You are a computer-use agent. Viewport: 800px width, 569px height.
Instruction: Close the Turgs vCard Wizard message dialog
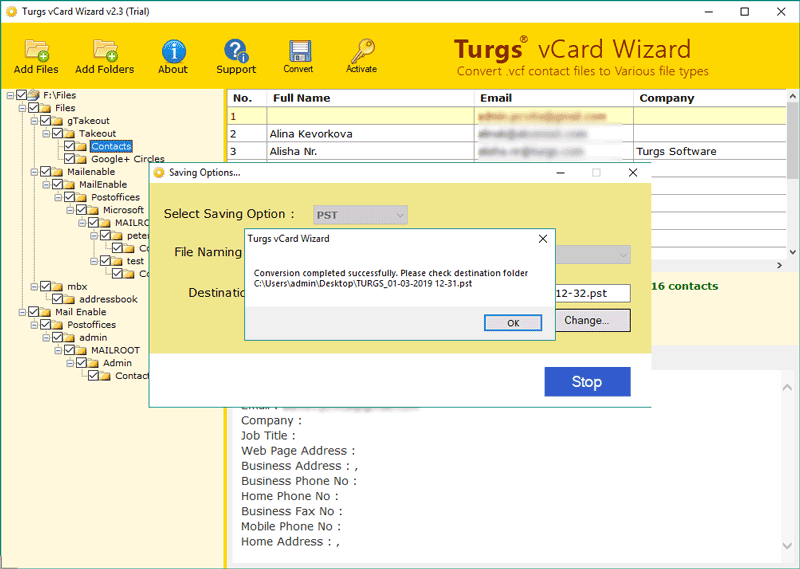point(543,239)
